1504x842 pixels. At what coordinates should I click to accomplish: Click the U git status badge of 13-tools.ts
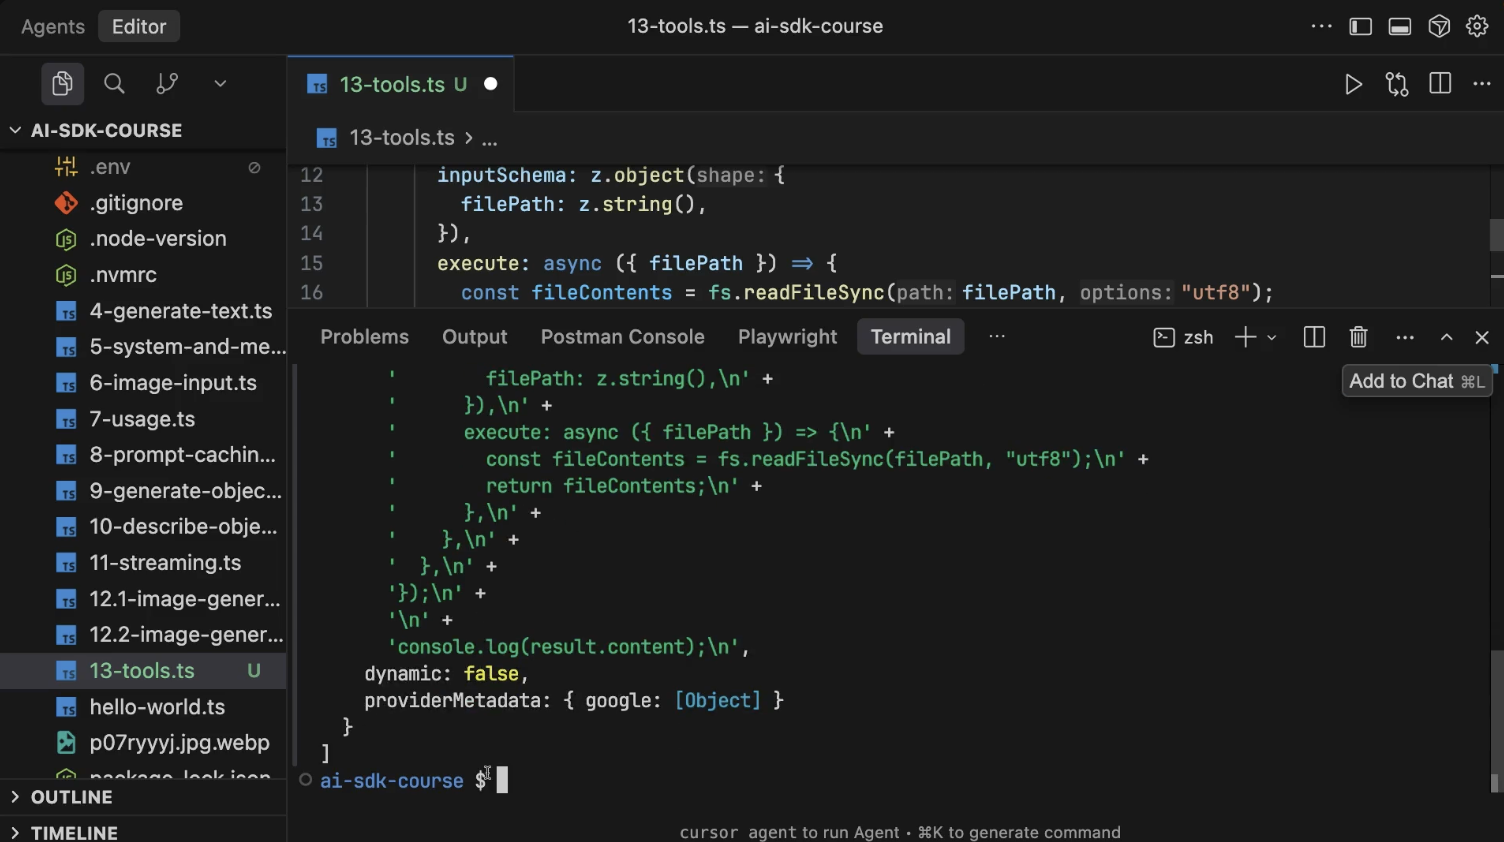[254, 671]
